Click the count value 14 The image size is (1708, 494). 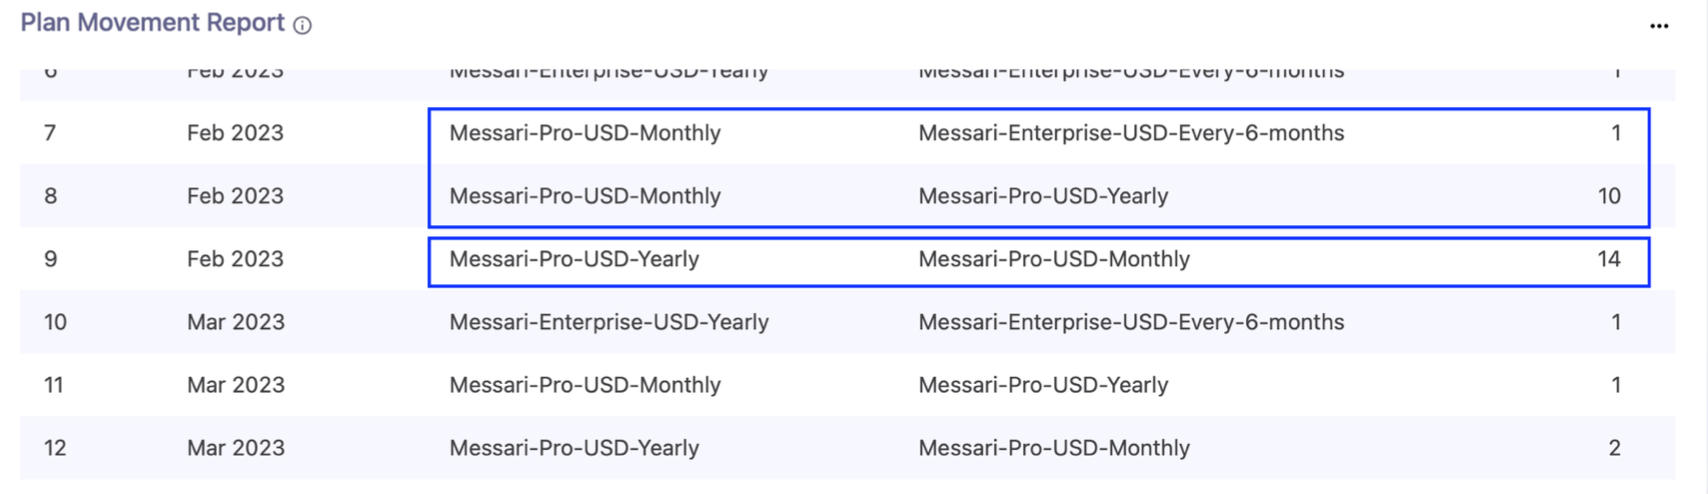(x=1608, y=259)
